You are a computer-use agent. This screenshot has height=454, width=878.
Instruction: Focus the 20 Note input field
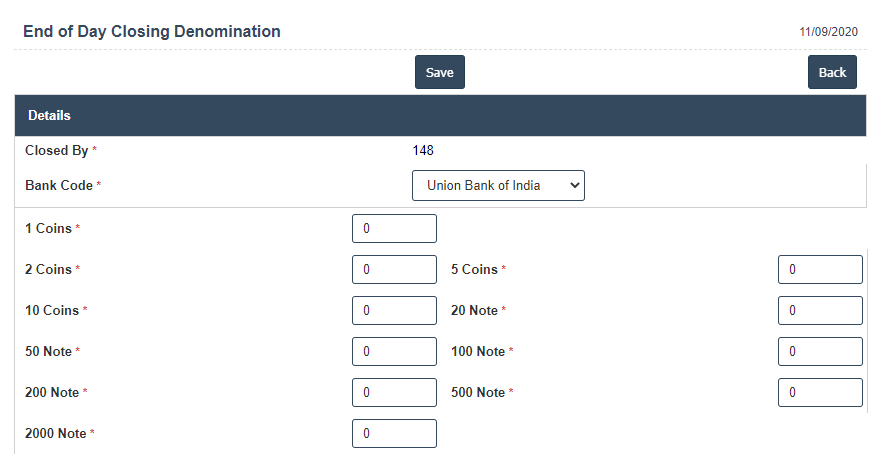pyautogui.click(x=820, y=310)
